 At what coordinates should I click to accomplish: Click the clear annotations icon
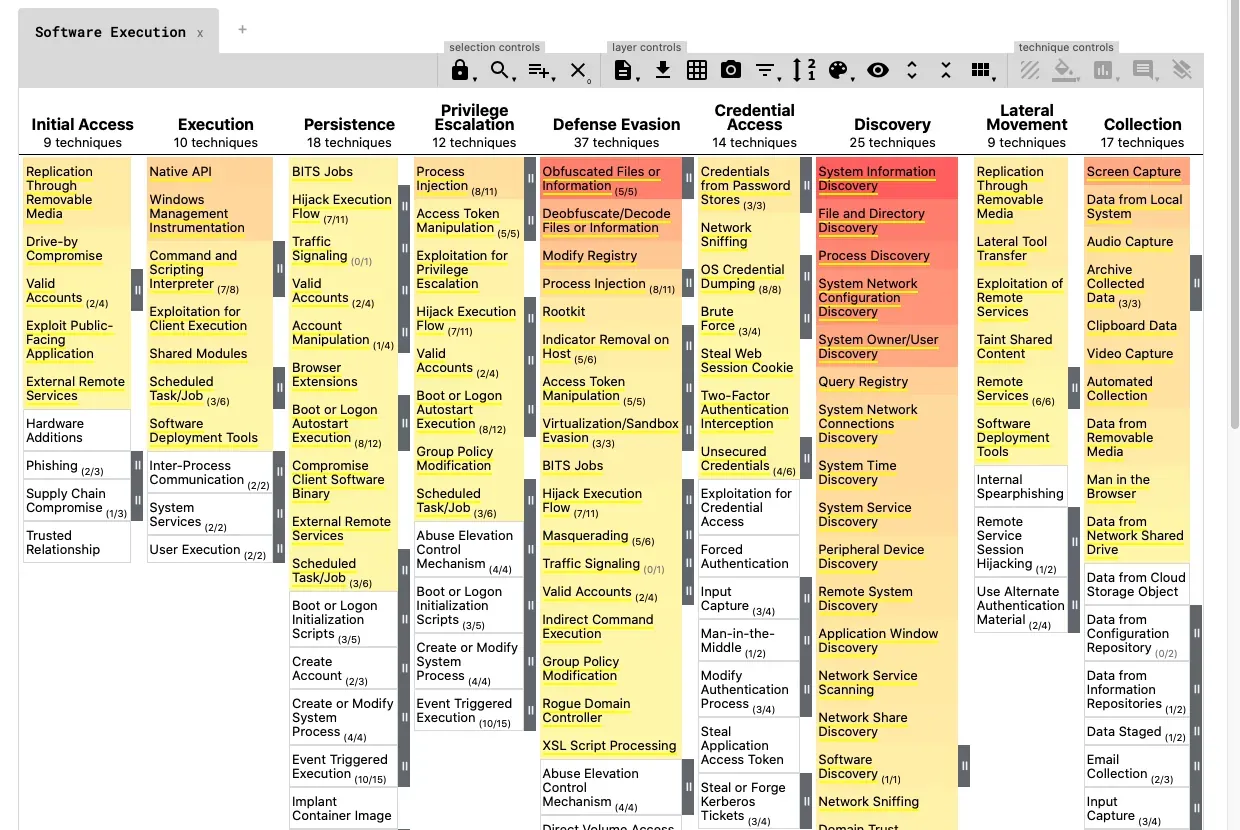coord(1182,70)
